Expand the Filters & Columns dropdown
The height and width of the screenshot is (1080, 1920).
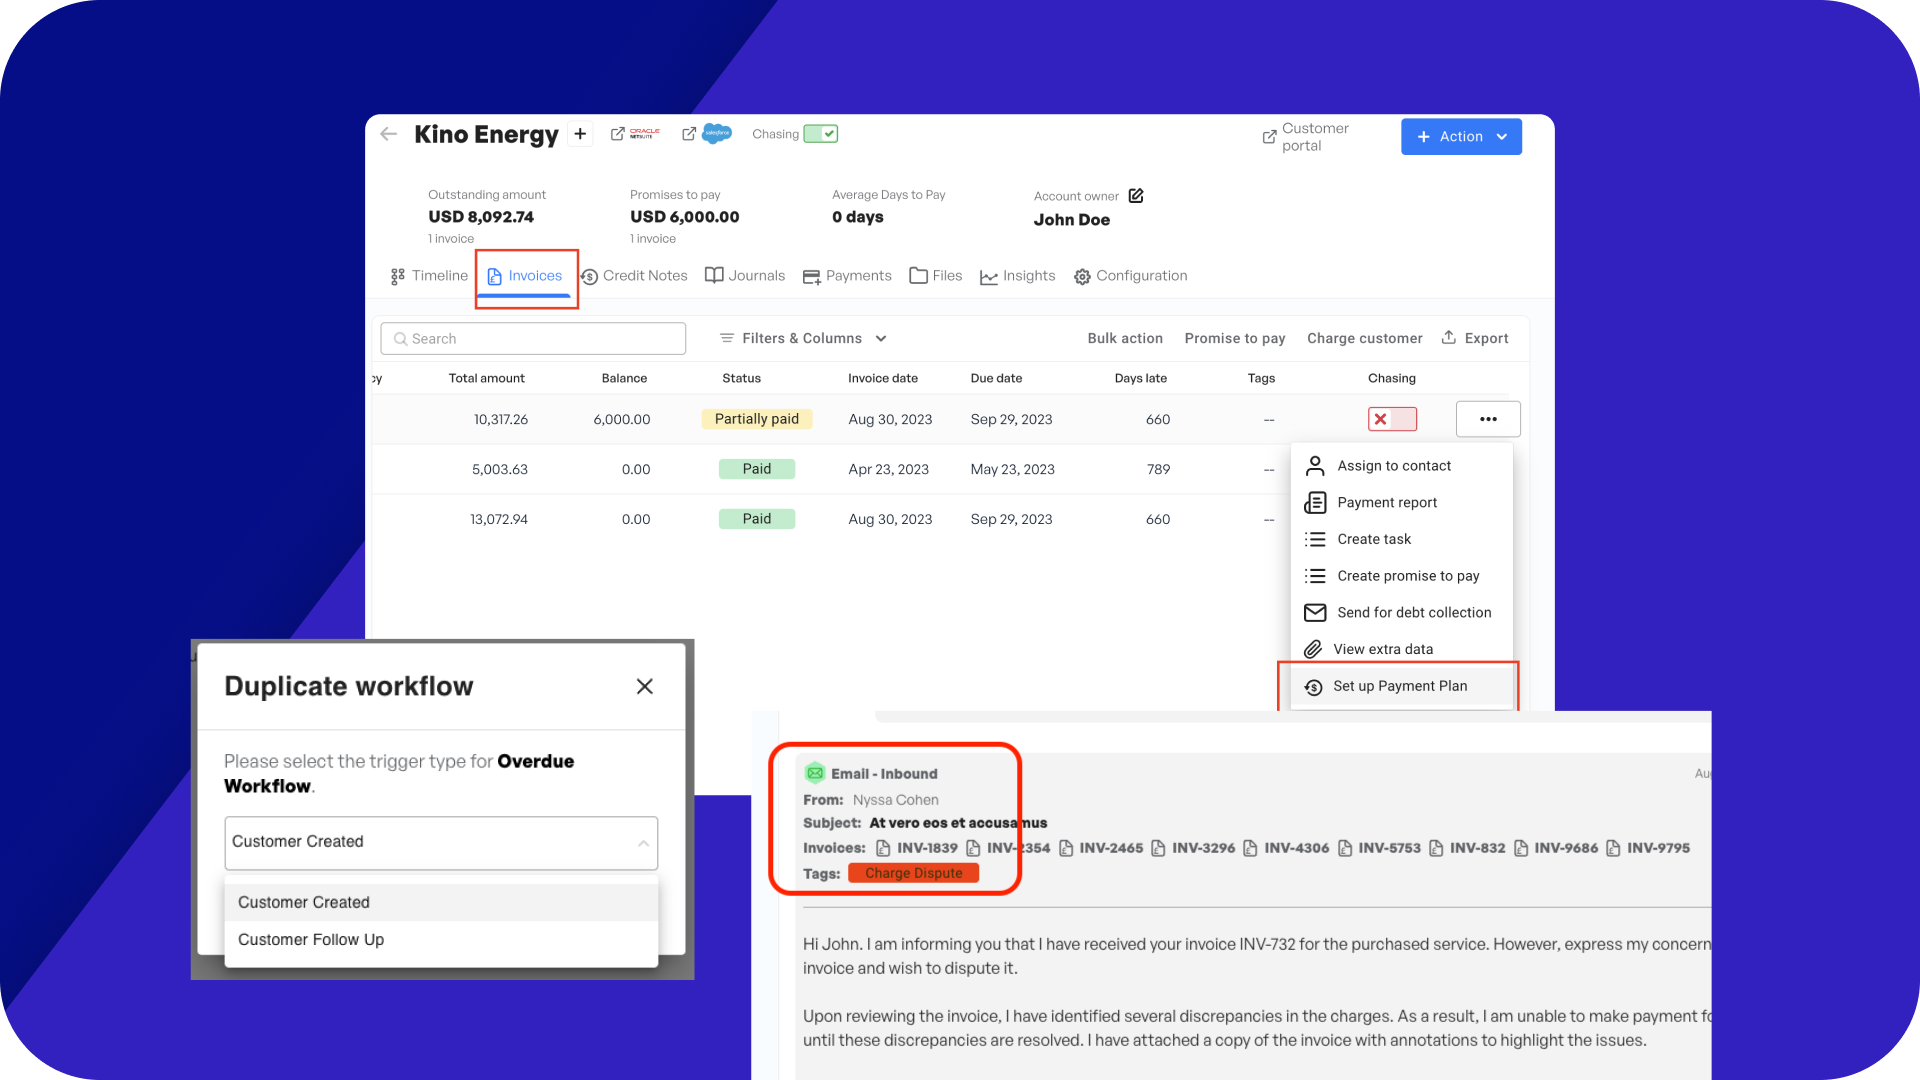(x=802, y=338)
